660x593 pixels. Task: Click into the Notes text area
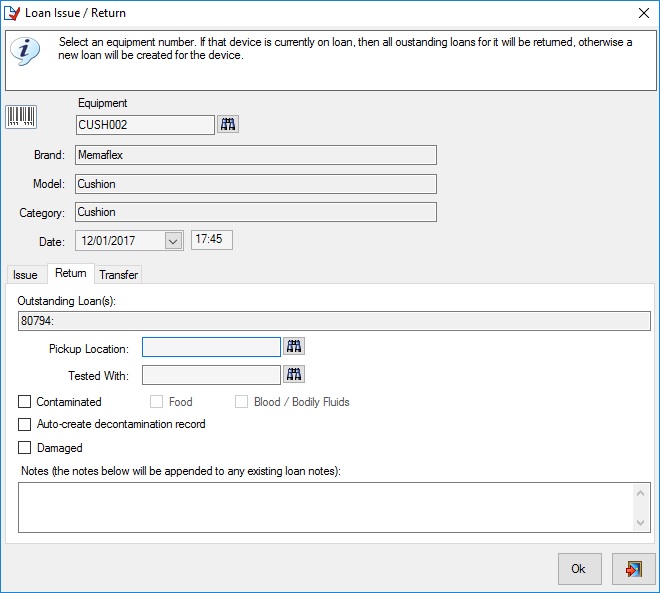pos(326,508)
